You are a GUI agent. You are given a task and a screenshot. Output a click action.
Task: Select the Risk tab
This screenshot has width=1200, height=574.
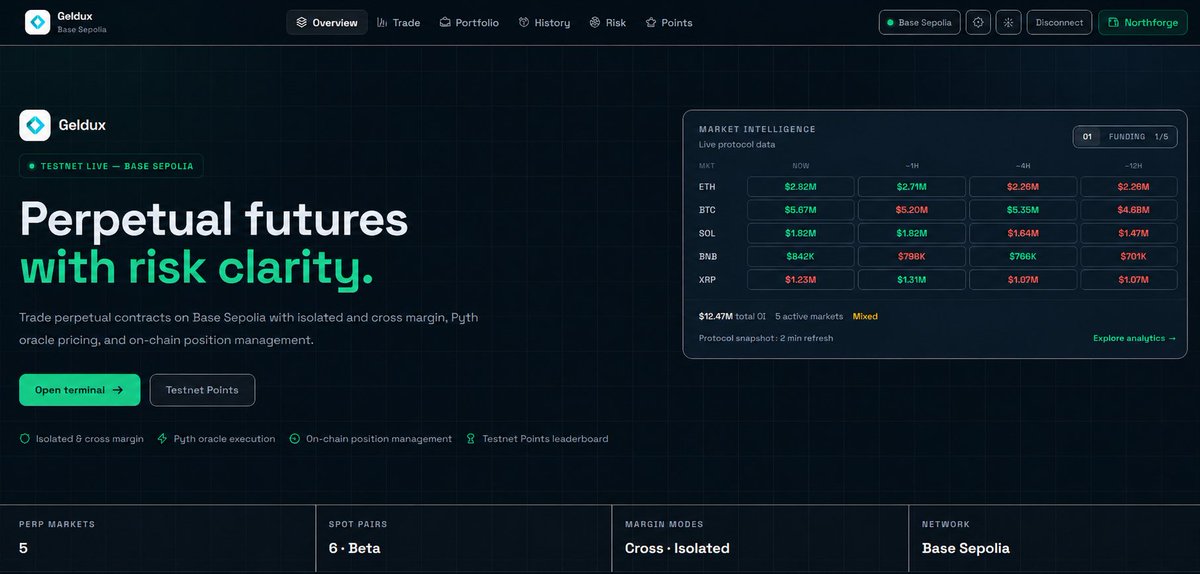(x=607, y=22)
